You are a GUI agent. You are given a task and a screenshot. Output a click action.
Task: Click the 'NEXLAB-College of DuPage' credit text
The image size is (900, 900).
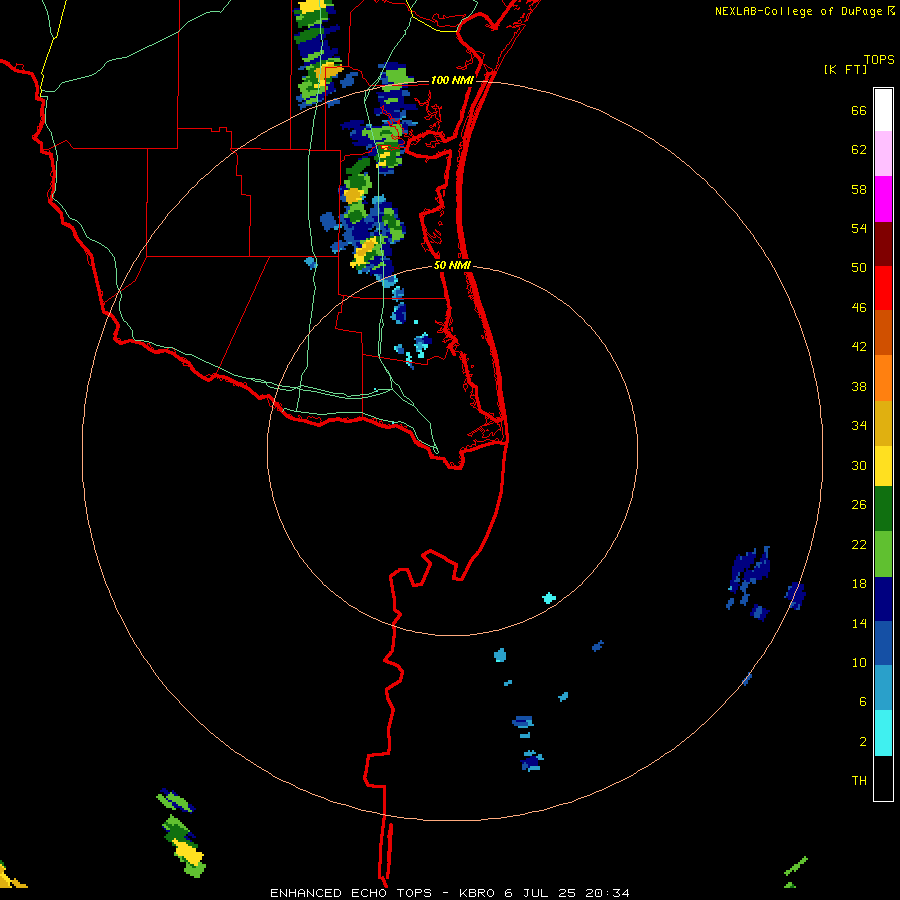[798, 11]
